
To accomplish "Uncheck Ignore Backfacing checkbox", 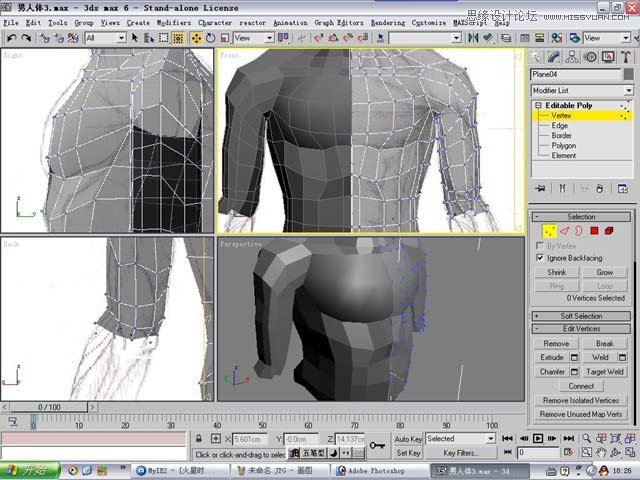I will (x=540, y=258).
